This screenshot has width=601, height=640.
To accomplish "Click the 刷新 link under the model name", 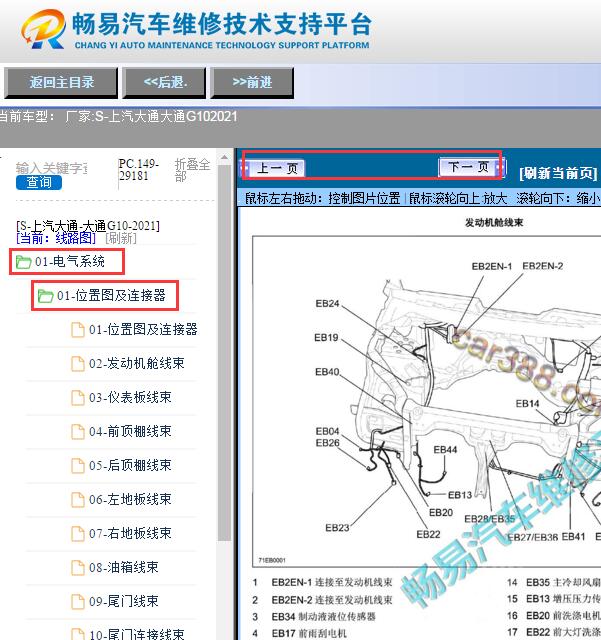I will (121, 238).
